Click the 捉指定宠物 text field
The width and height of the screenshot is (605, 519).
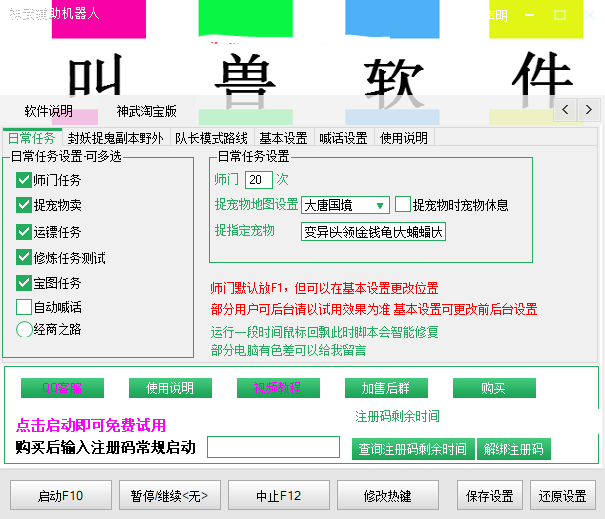(373, 232)
